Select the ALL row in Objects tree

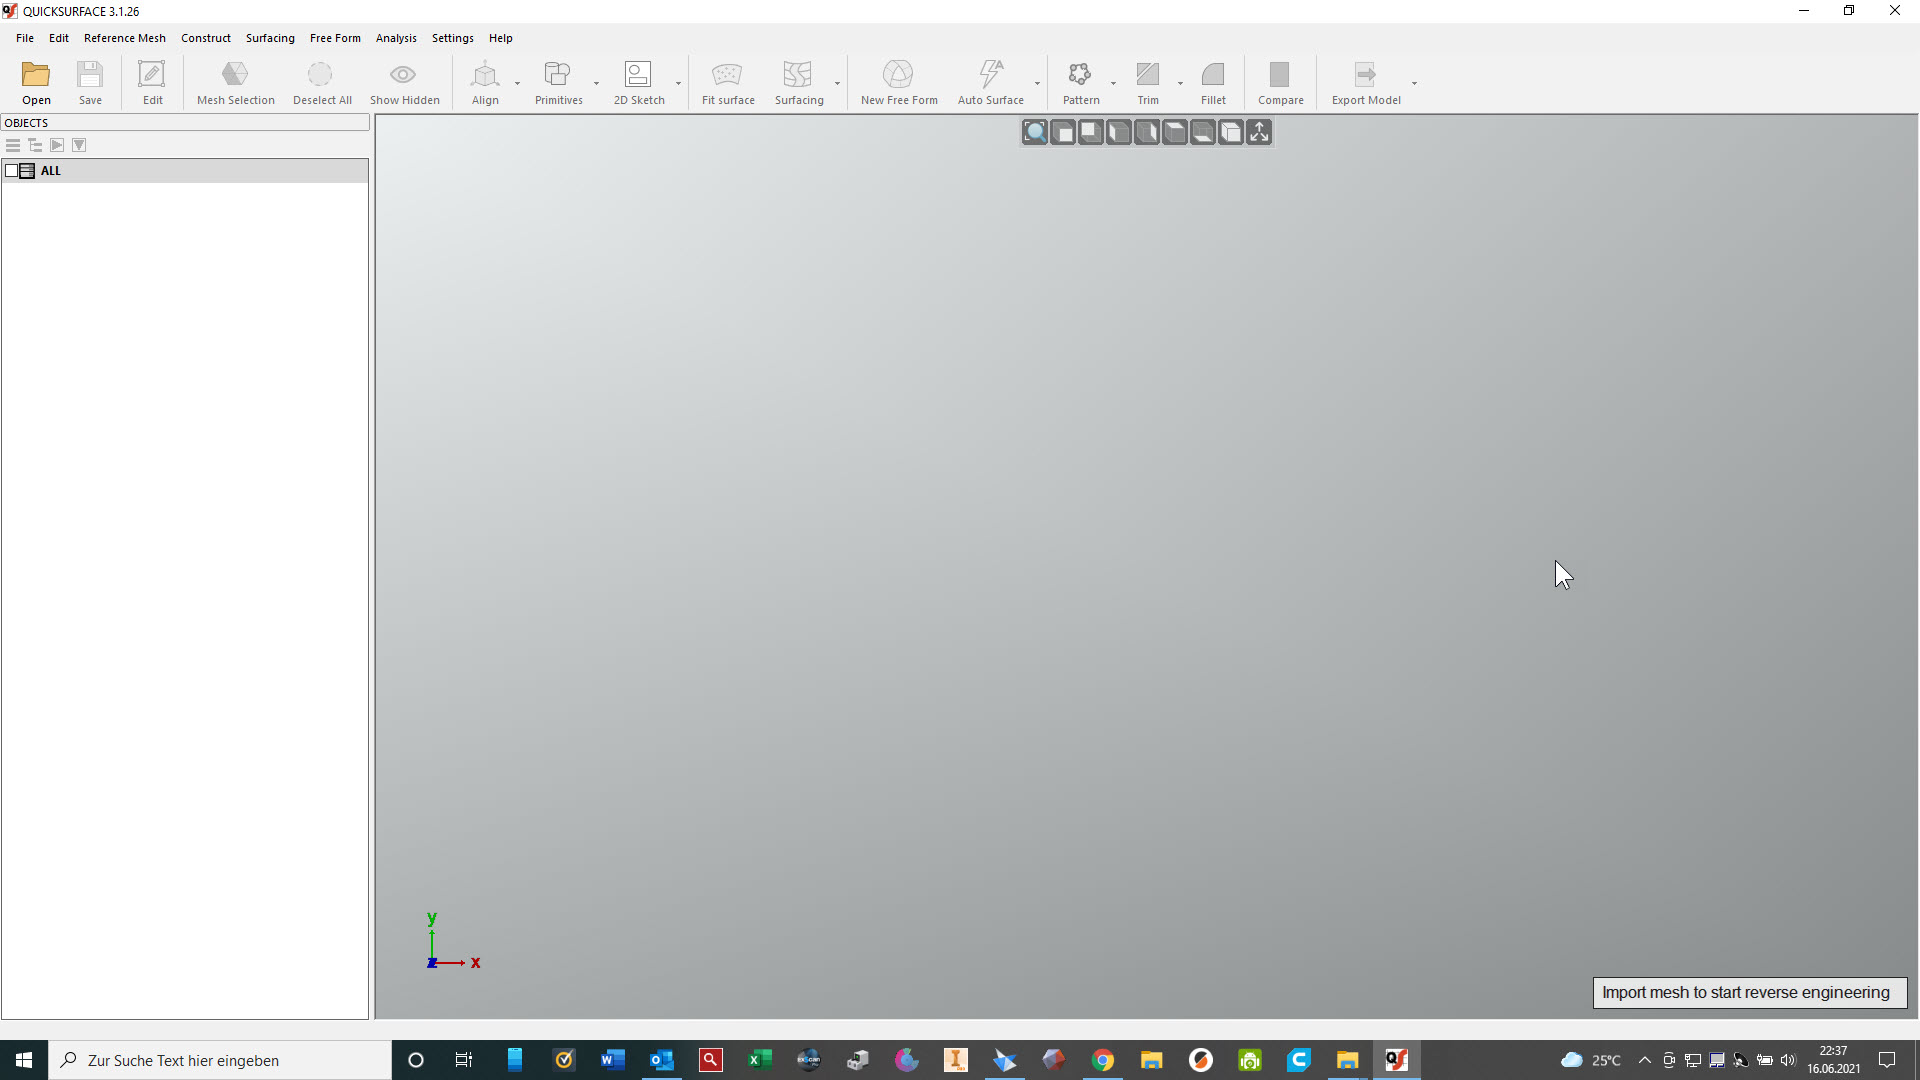click(185, 171)
